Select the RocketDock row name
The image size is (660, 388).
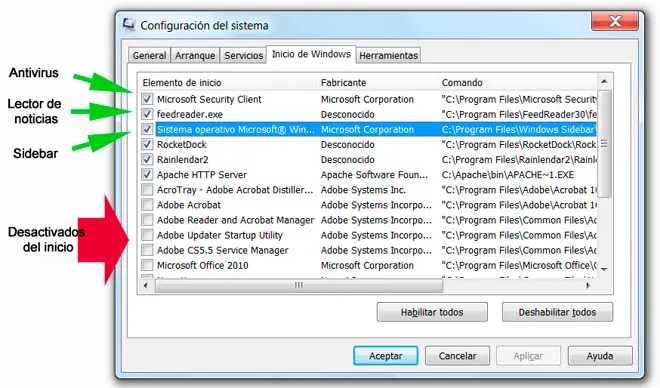coord(181,145)
